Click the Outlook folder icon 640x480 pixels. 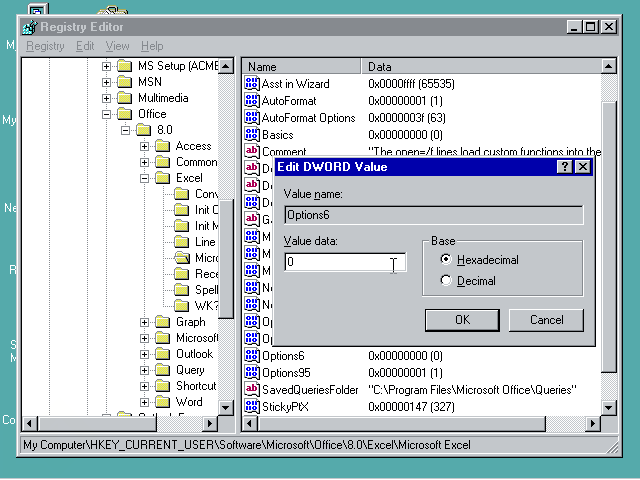163,354
